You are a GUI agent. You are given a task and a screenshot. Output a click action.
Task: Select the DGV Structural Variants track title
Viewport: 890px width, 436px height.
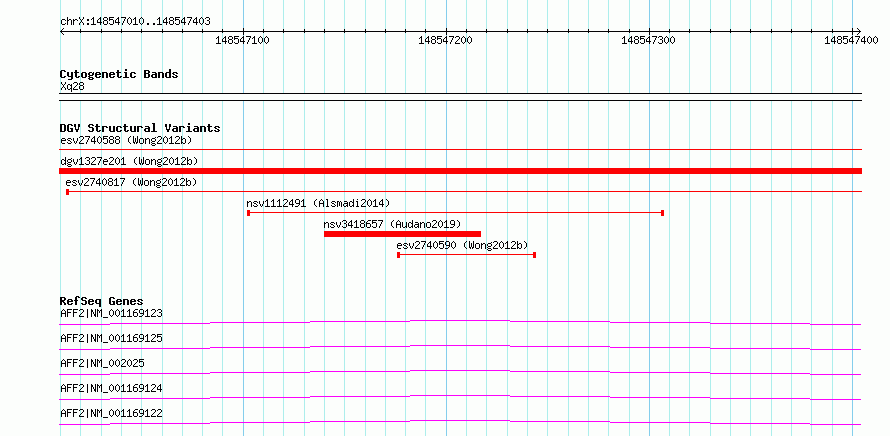140,128
